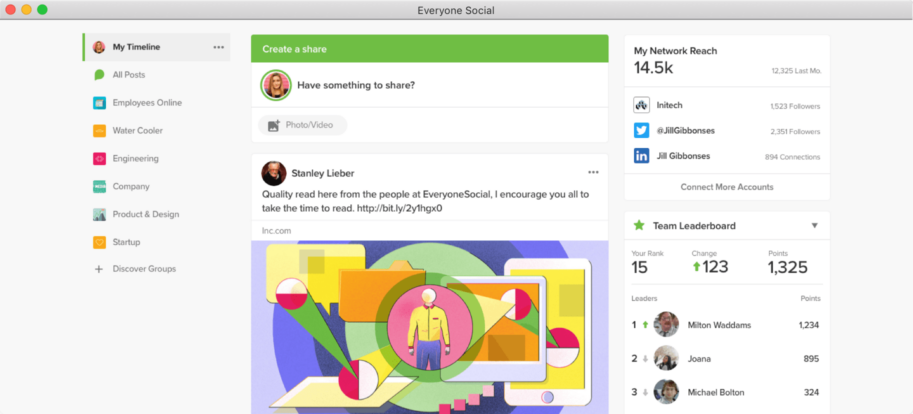Screen dimensions: 913x414
Task: Select the Water Cooler orange icon
Action: coord(99,131)
